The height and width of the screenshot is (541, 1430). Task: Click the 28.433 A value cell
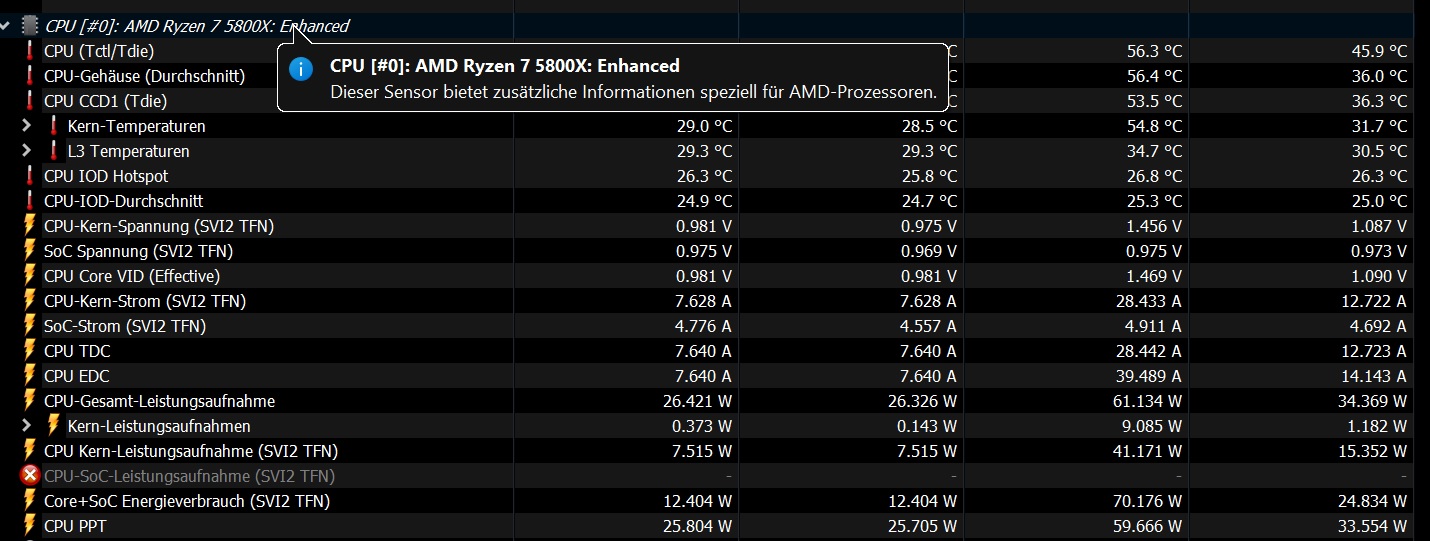click(x=1147, y=301)
